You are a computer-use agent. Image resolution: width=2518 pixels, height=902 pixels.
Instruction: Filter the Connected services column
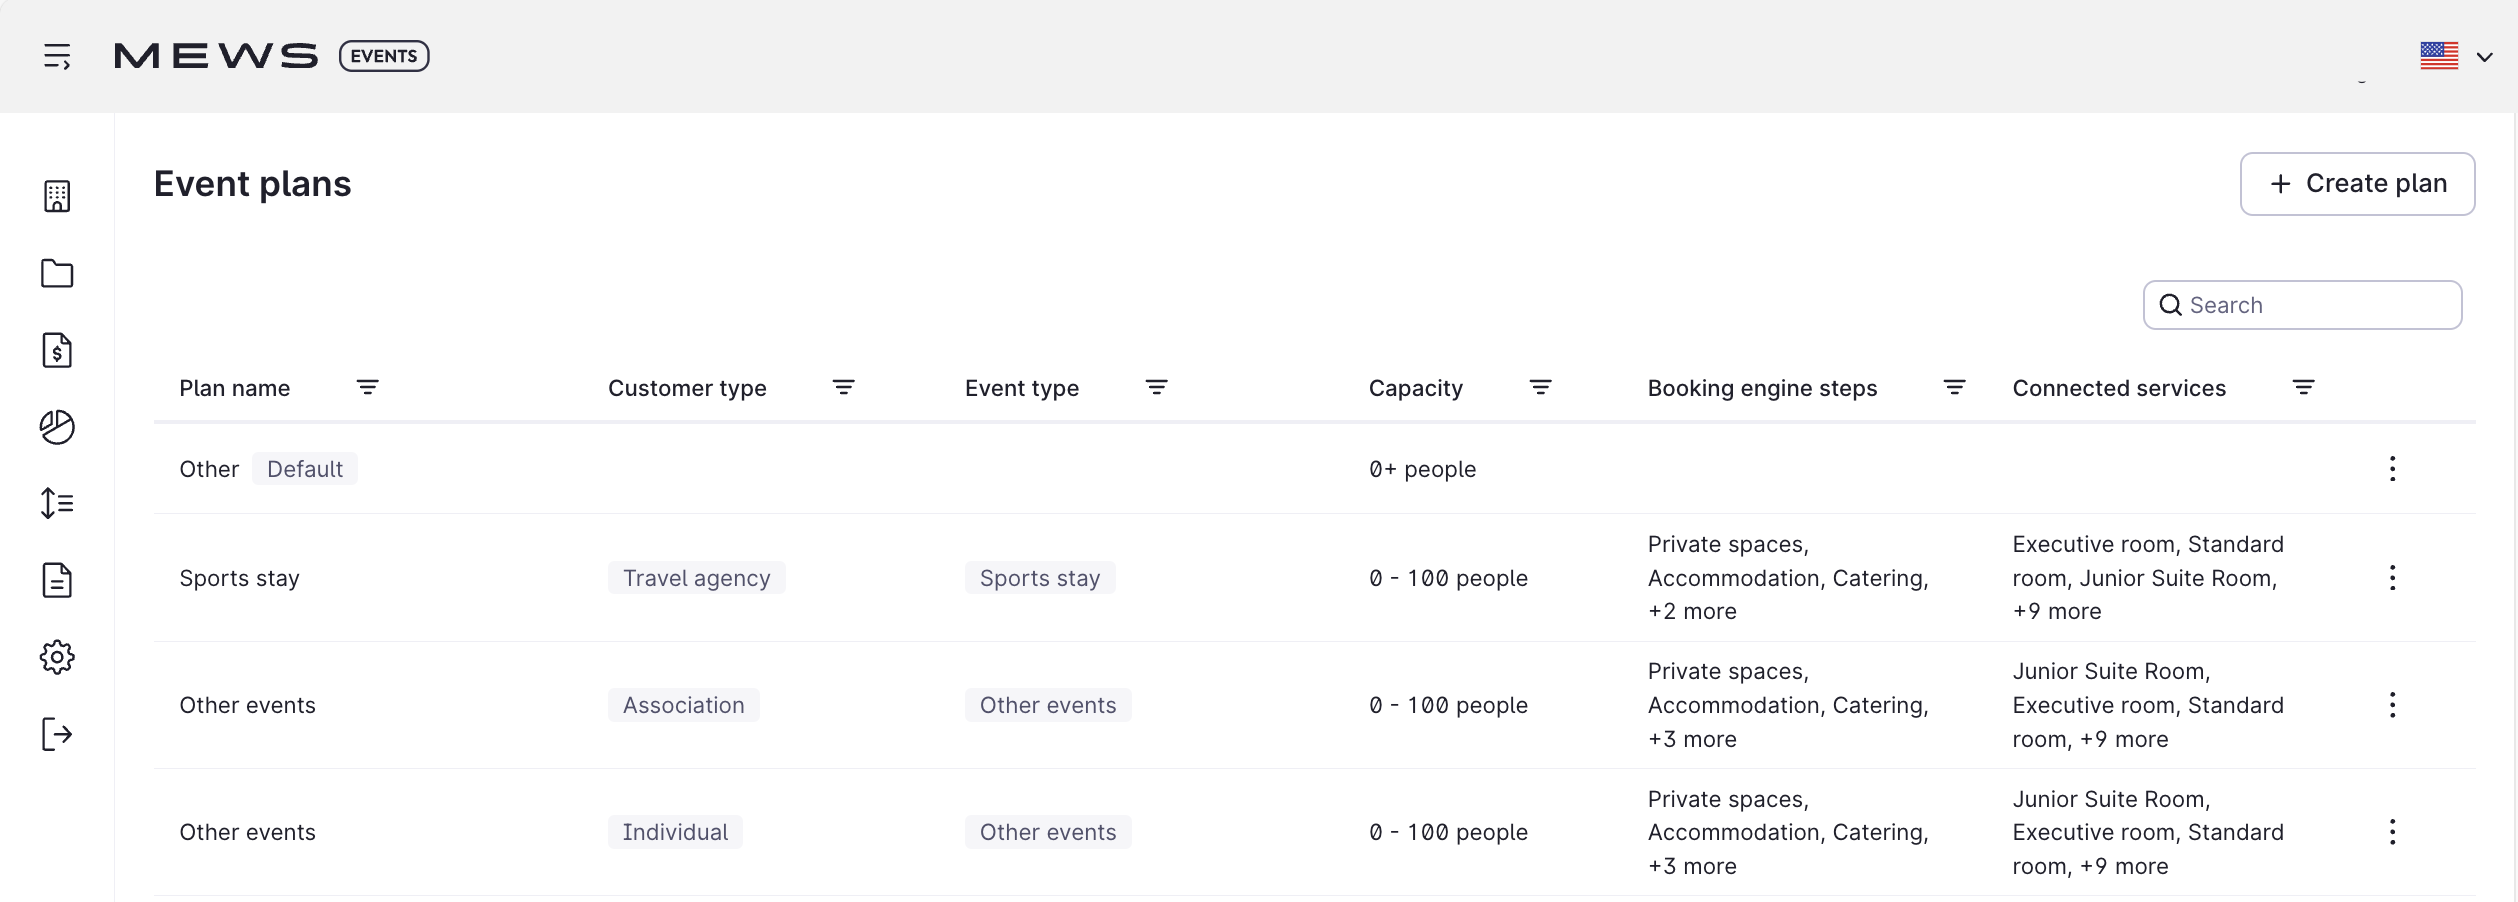pos(2304,388)
